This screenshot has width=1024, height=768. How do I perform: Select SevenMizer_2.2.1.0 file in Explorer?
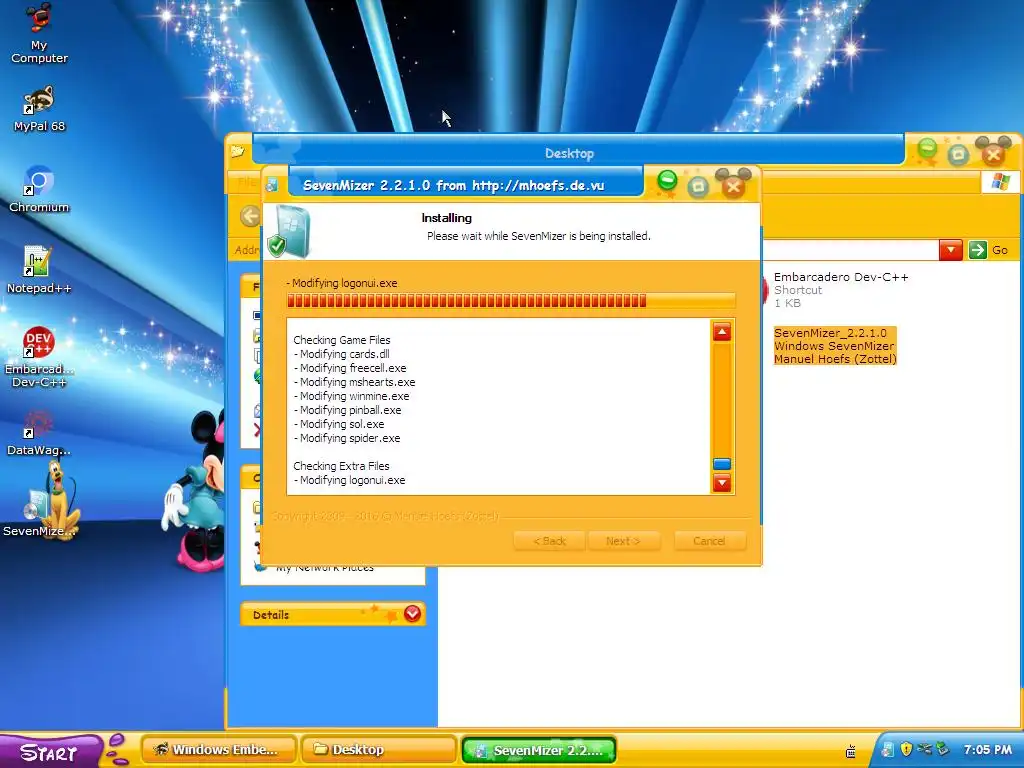click(835, 345)
